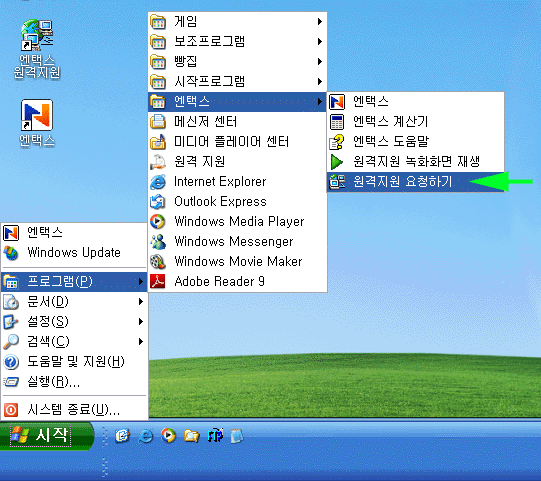Click Show Desktop quick launch icon
This screenshot has width=541, height=481.
[x=122, y=436]
